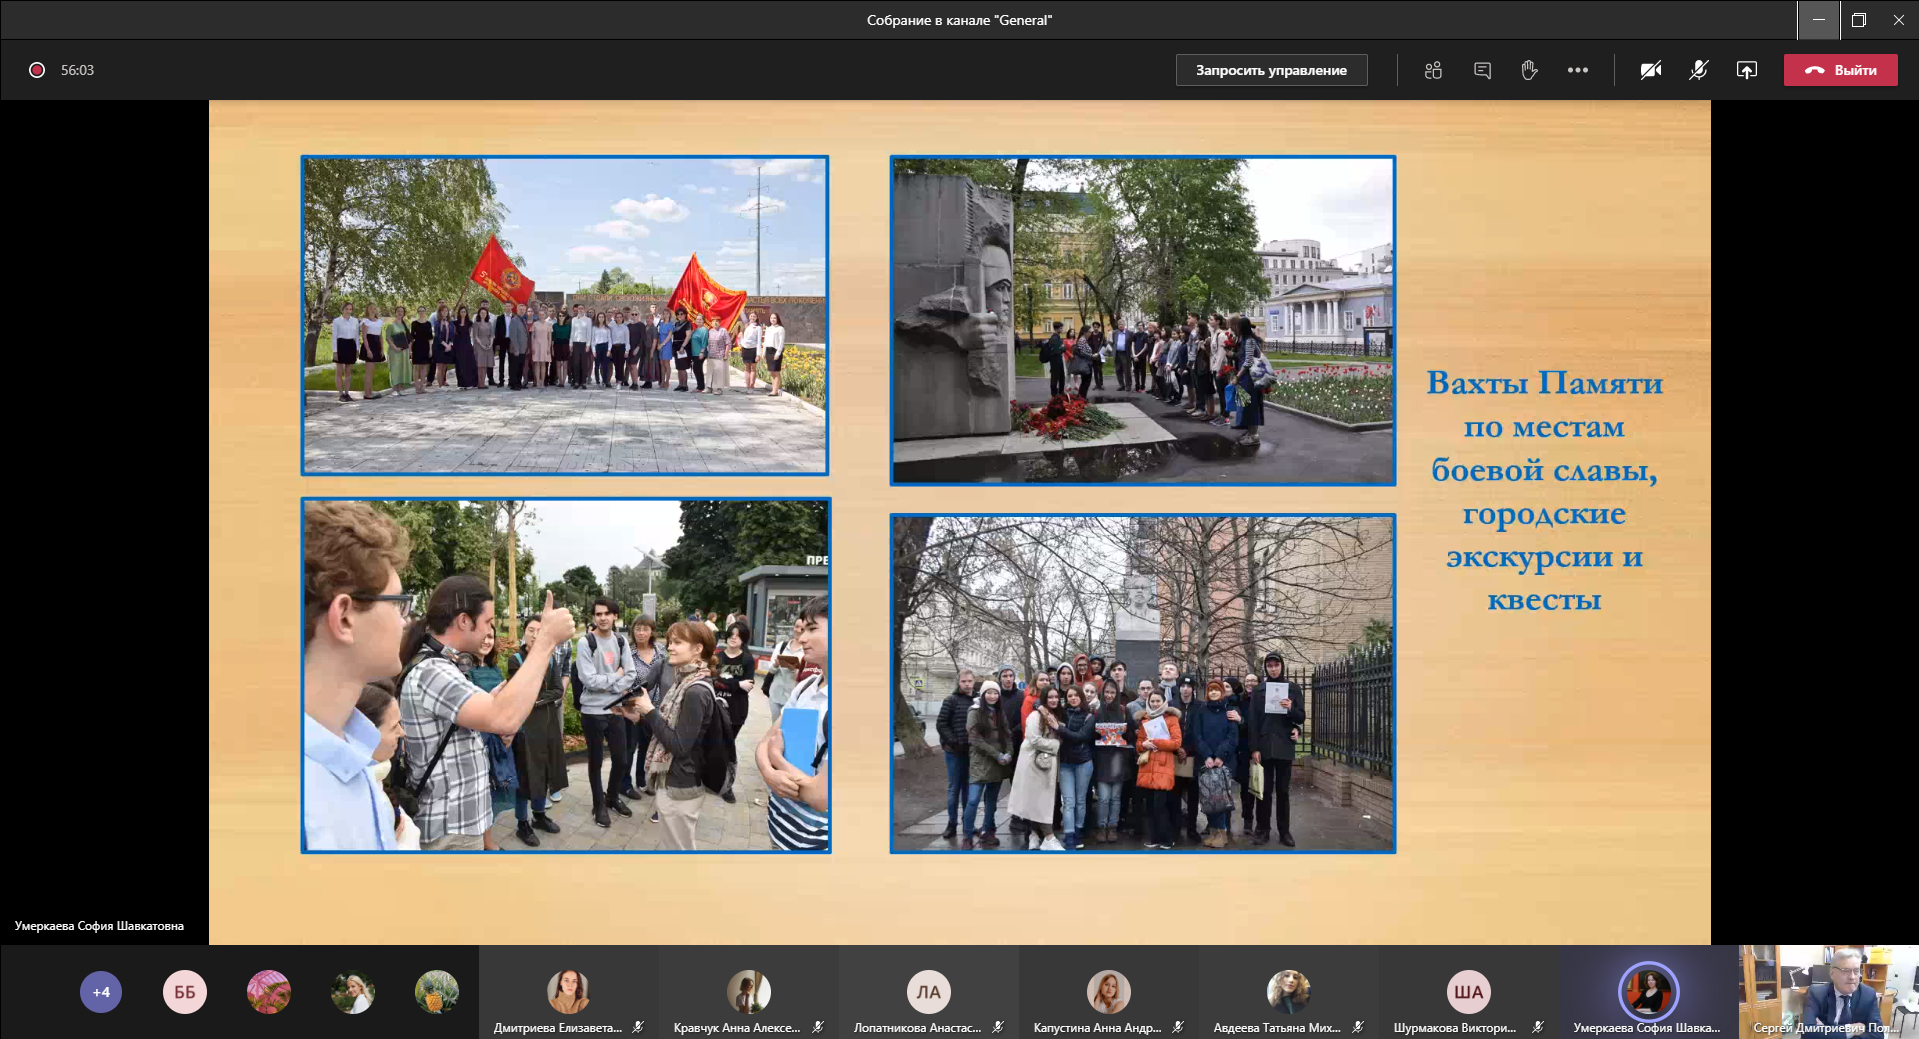Click the shared slide top-left flag photo
1919x1039 pixels.
(x=565, y=315)
